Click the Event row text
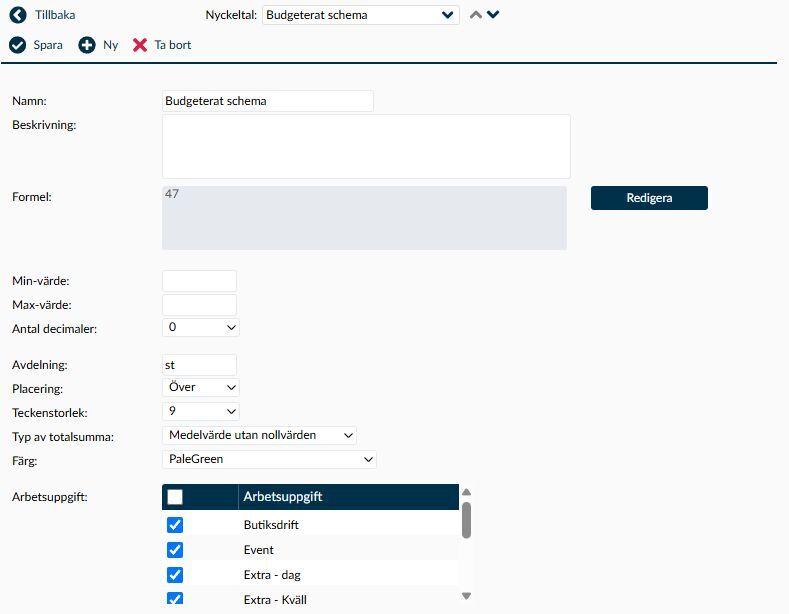 259,550
